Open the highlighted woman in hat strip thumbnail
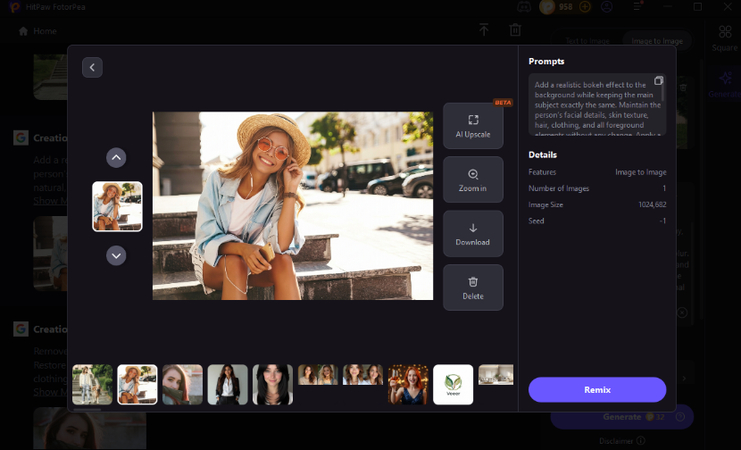This screenshot has width=741, height=450. tap(138, 384)
